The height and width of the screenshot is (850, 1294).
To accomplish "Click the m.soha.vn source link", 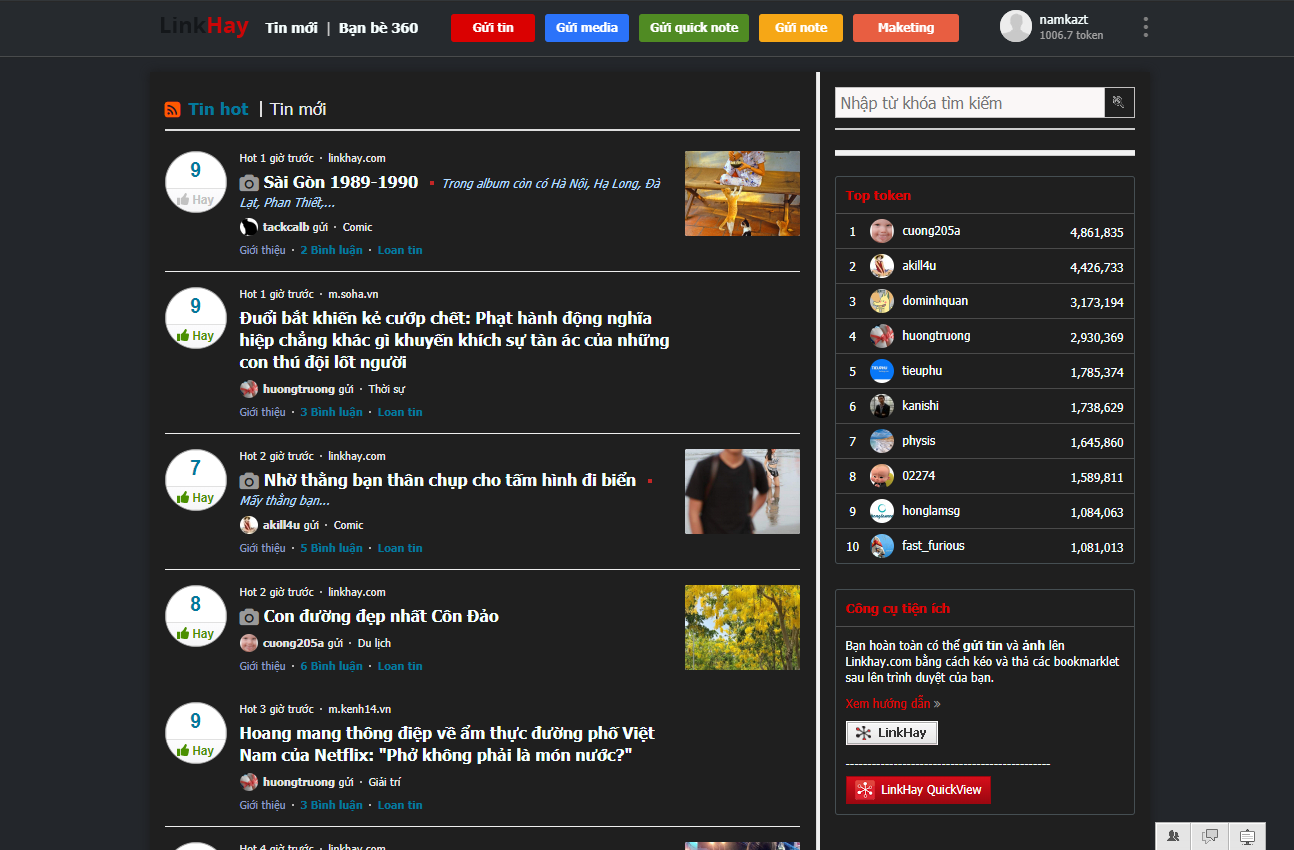I will point(353,294).
